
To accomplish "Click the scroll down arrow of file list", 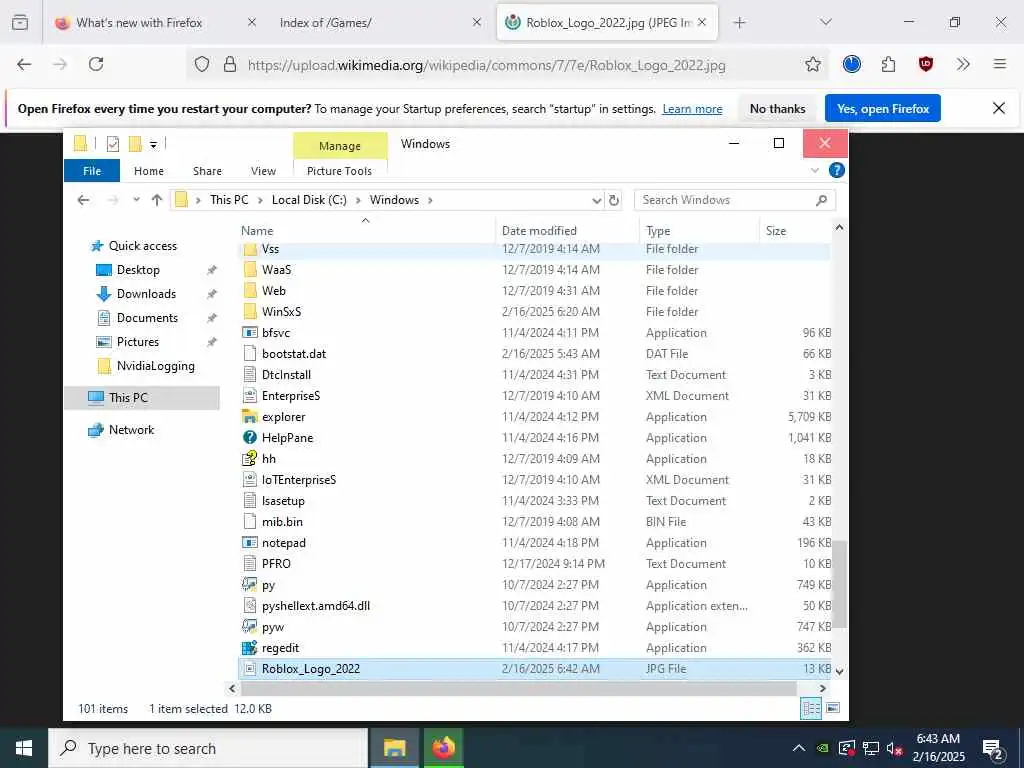I will [839, 671].
